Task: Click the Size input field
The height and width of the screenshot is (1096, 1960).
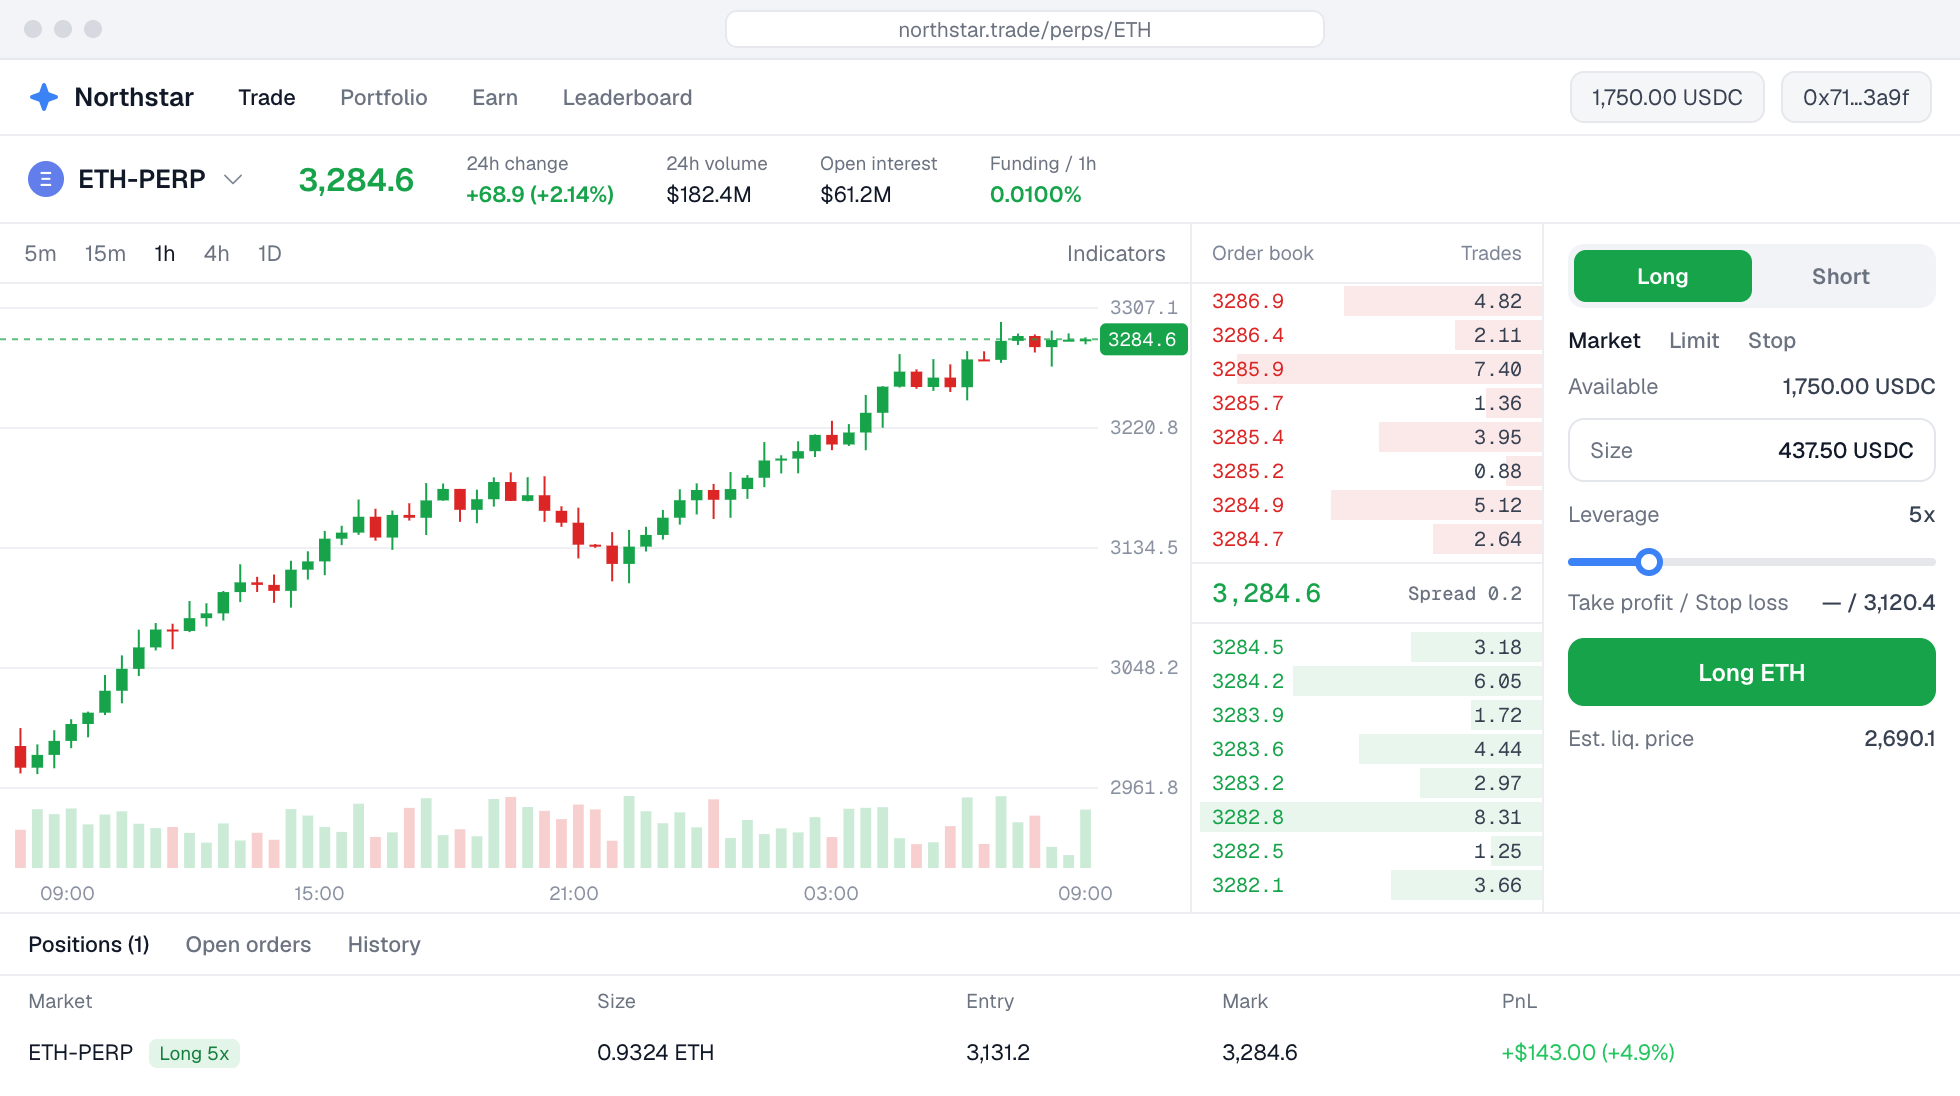Action: click(x=1751, y=450)
